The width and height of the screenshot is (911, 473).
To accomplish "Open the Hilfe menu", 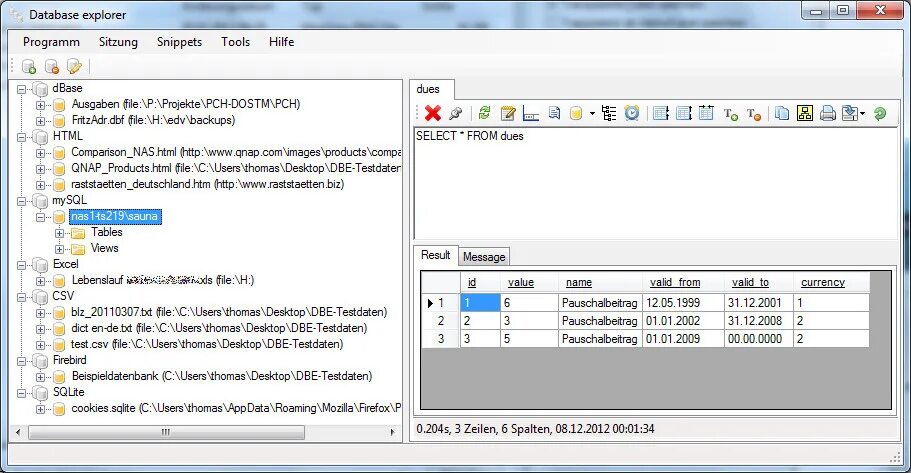I will pyautogui.click(x=282, y=42).
